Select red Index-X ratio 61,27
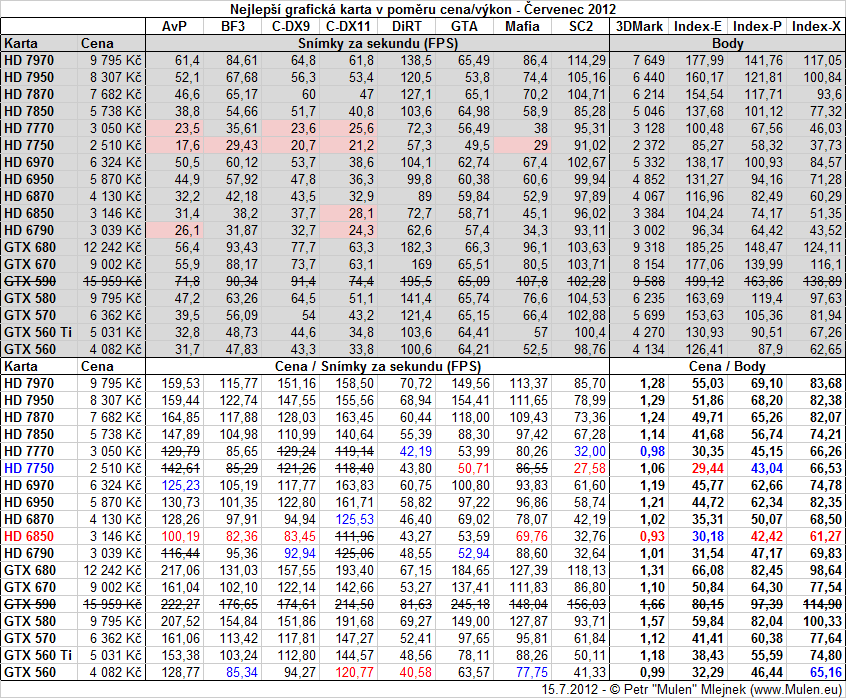The height and width of the screenshot is (698, 846). [826, 537]
